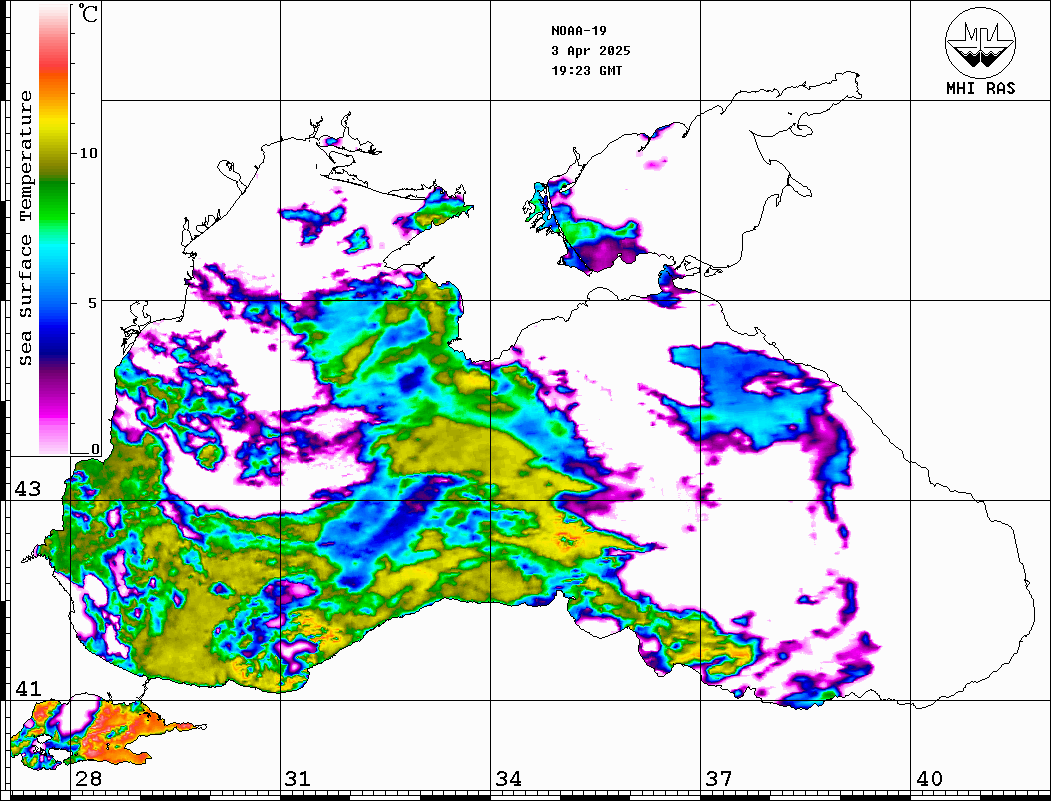Viewport: 1051px width, 801px height.
Task: Click the date '3 Apr 2025'
Action: tap(591, 51)
